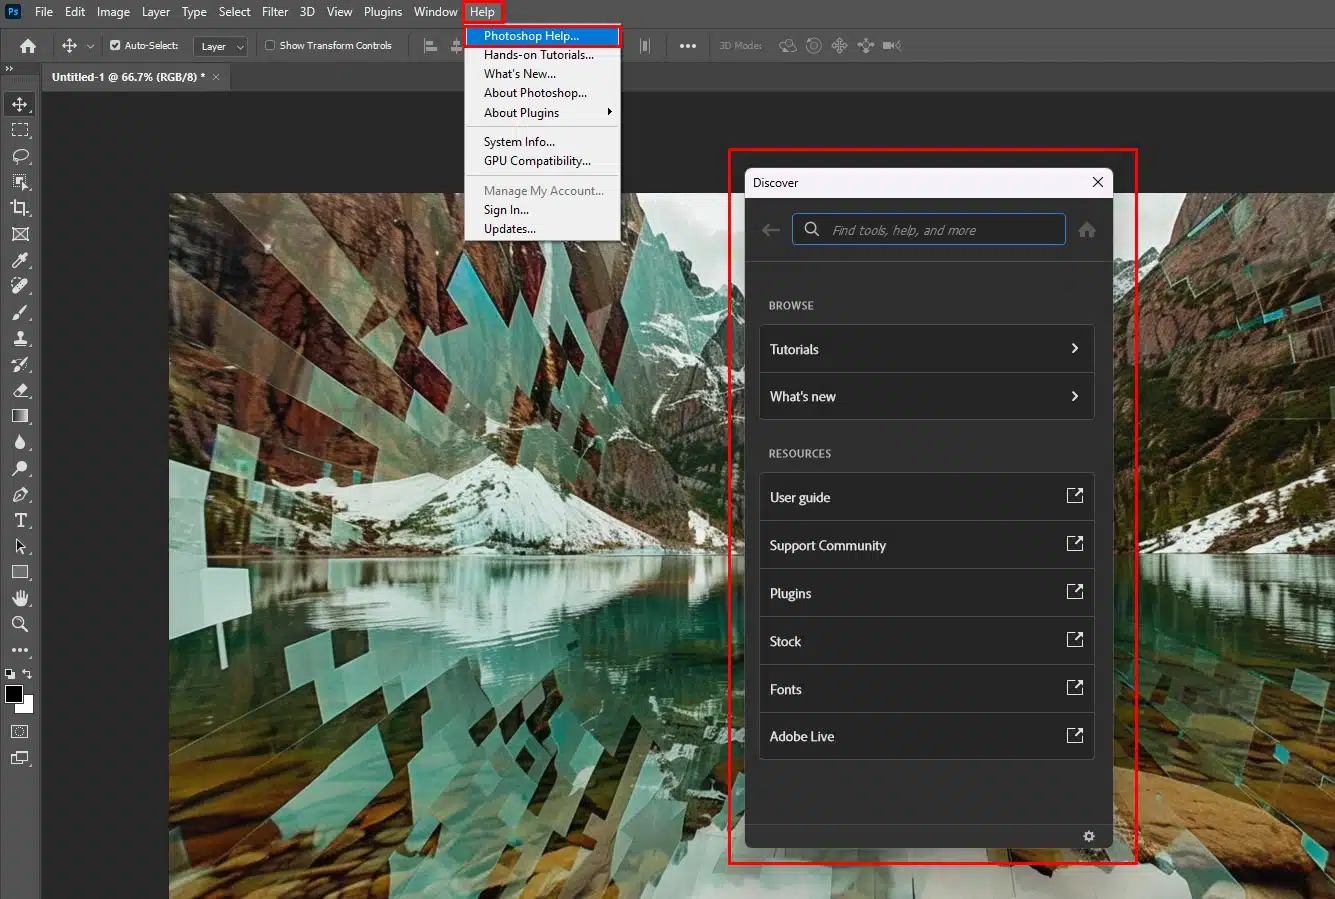Toggle the Auto-Select checkbox

click(x=115, y=46)
